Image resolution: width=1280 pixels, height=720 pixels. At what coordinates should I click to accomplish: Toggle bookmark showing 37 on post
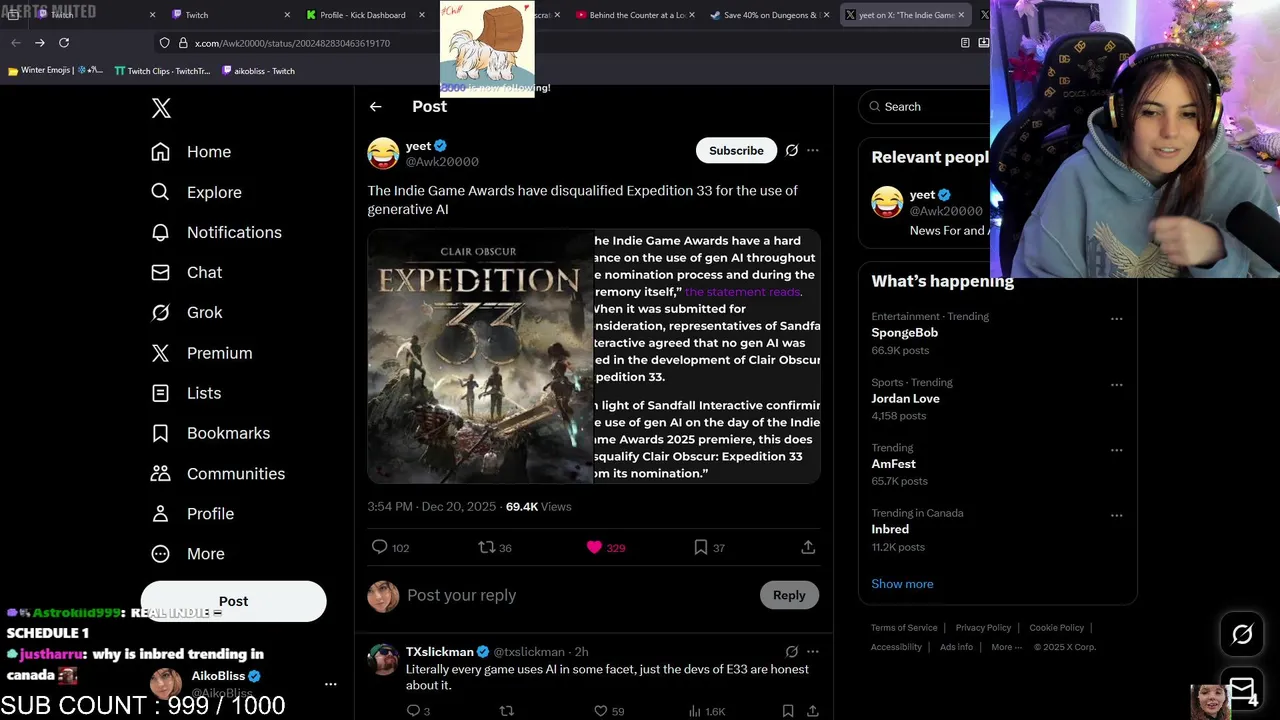[x=701, y=547]
